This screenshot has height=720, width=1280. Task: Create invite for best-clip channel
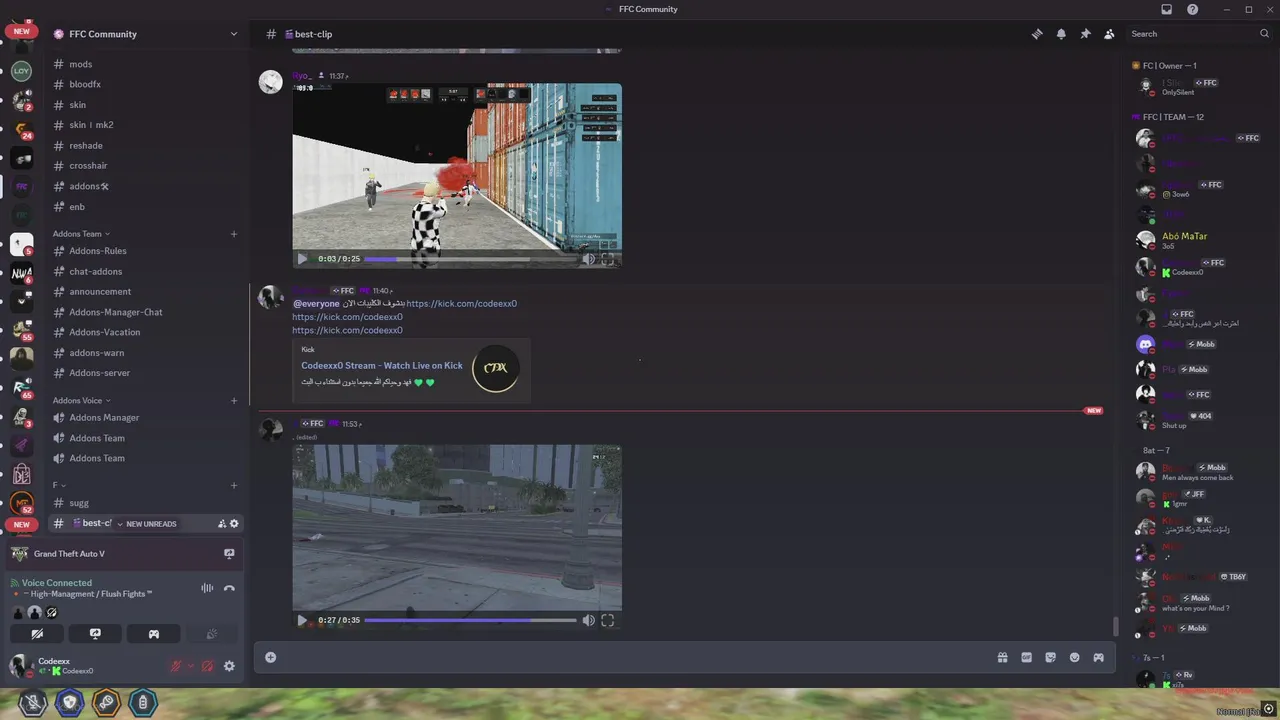click(222, 523)
